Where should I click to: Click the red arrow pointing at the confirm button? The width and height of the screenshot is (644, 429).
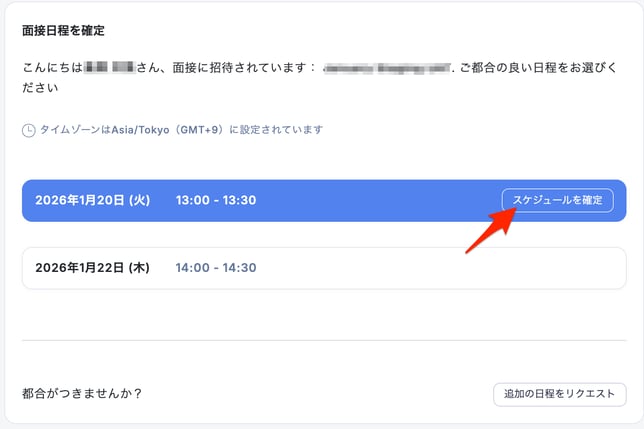(488, 236)
